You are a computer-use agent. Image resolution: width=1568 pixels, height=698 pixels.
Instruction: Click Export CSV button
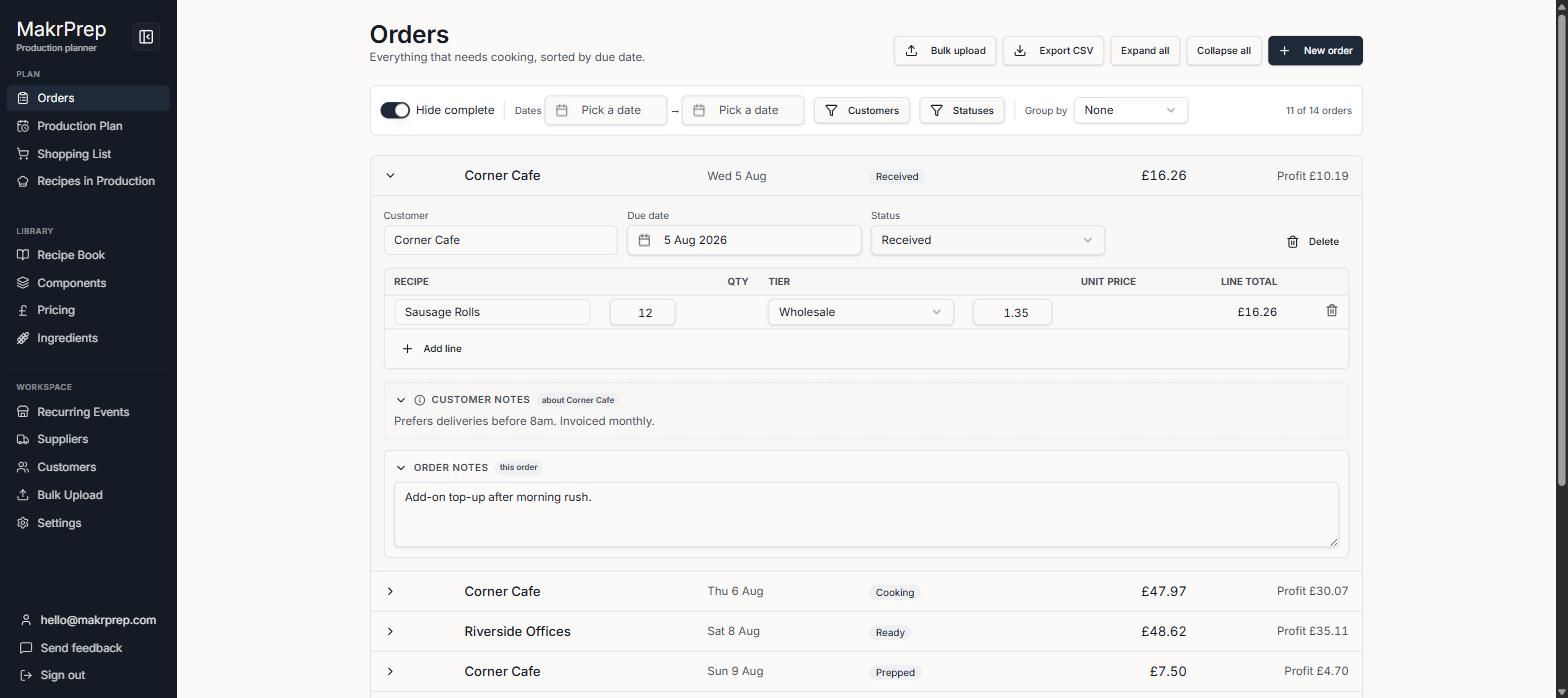1053,51
